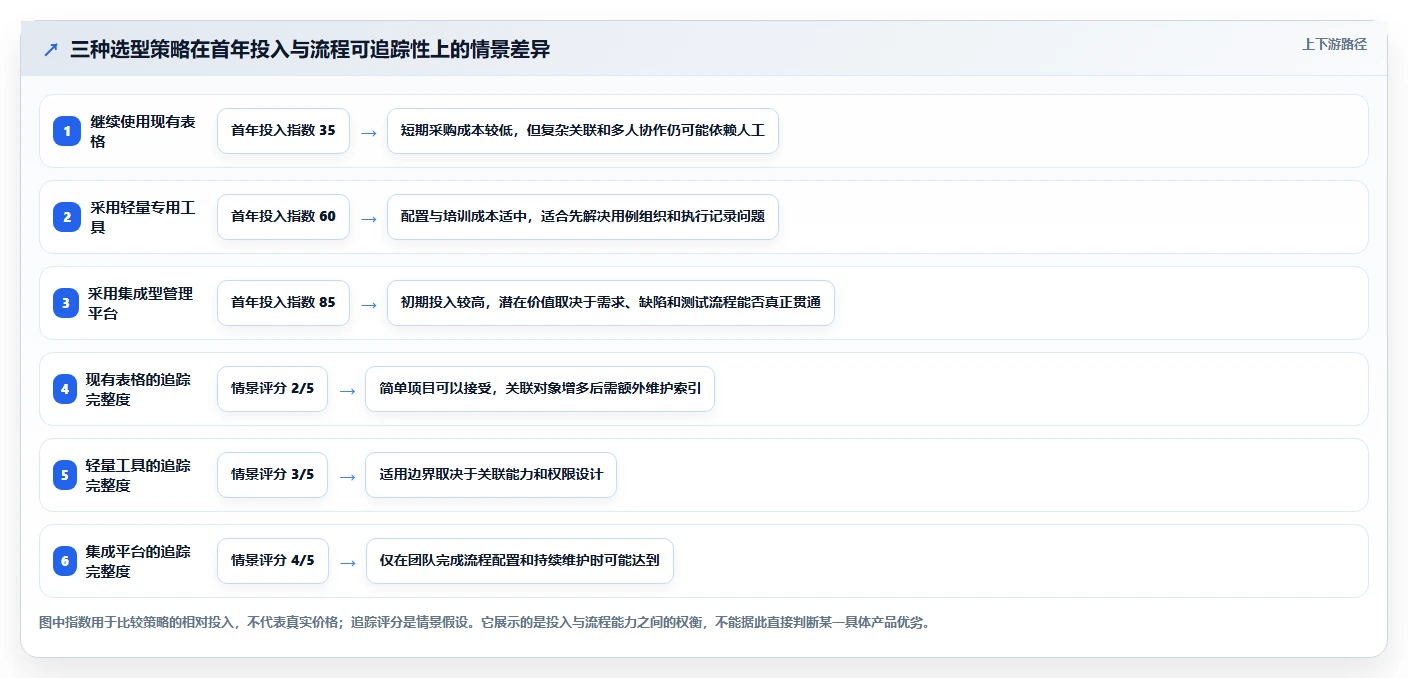Click the 首年投入指数 60 chip
1408x678 pixels.
pyautogui.click(x=283, y=217)
